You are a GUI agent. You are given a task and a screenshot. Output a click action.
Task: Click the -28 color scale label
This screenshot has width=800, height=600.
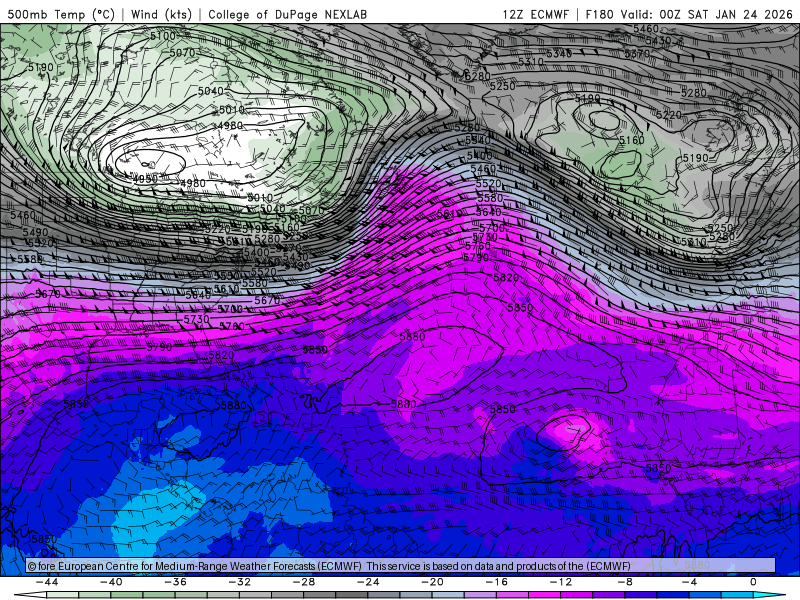[304, 582]
